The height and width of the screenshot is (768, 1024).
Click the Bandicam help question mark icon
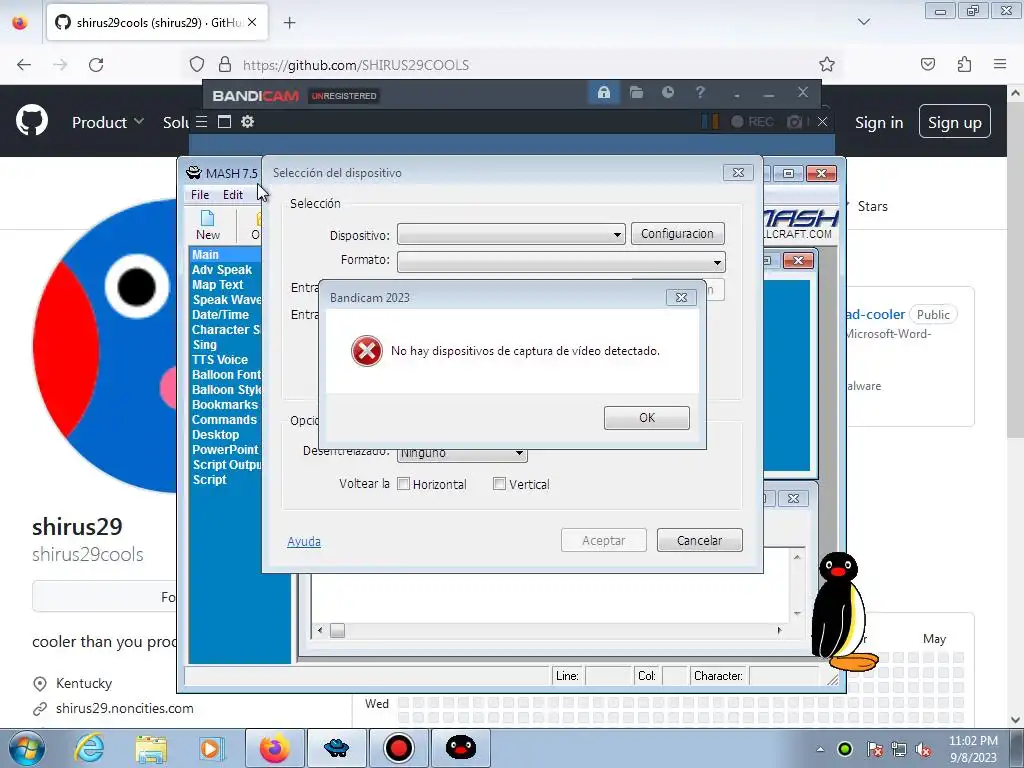[x=700, y=93]
